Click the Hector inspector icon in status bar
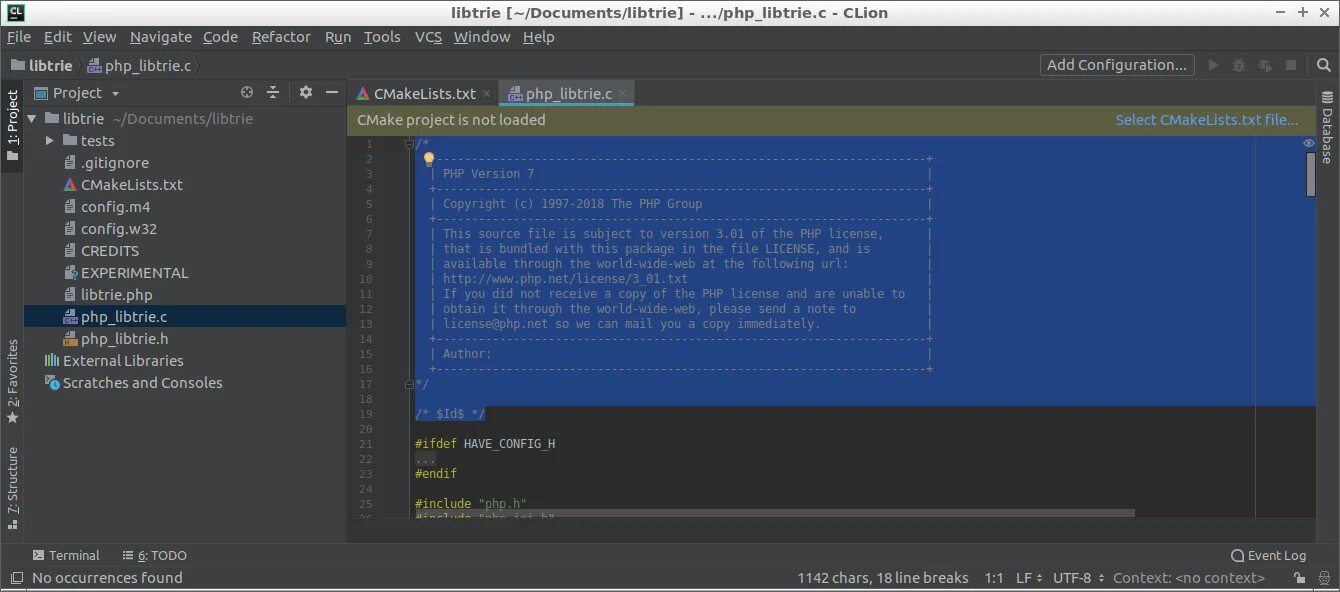 tap(1324, 578)
